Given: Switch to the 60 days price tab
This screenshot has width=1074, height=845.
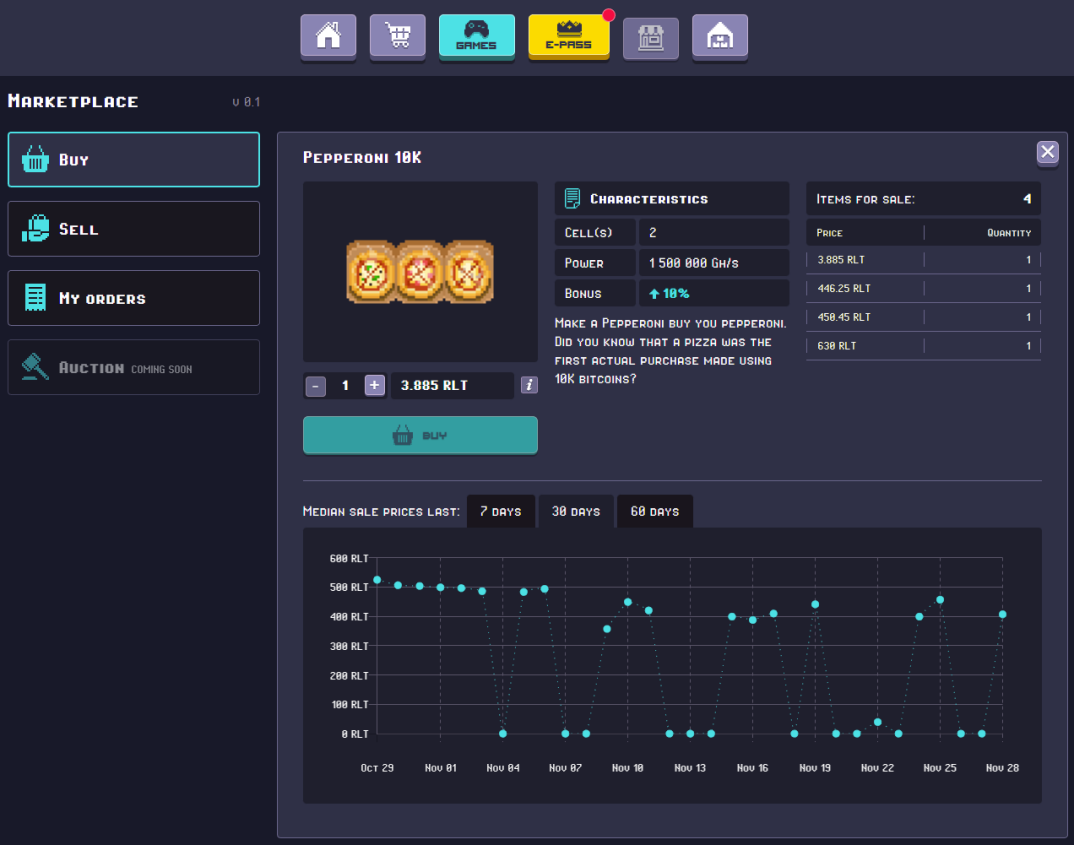Looking at the screenshot, I should [654, 511].
